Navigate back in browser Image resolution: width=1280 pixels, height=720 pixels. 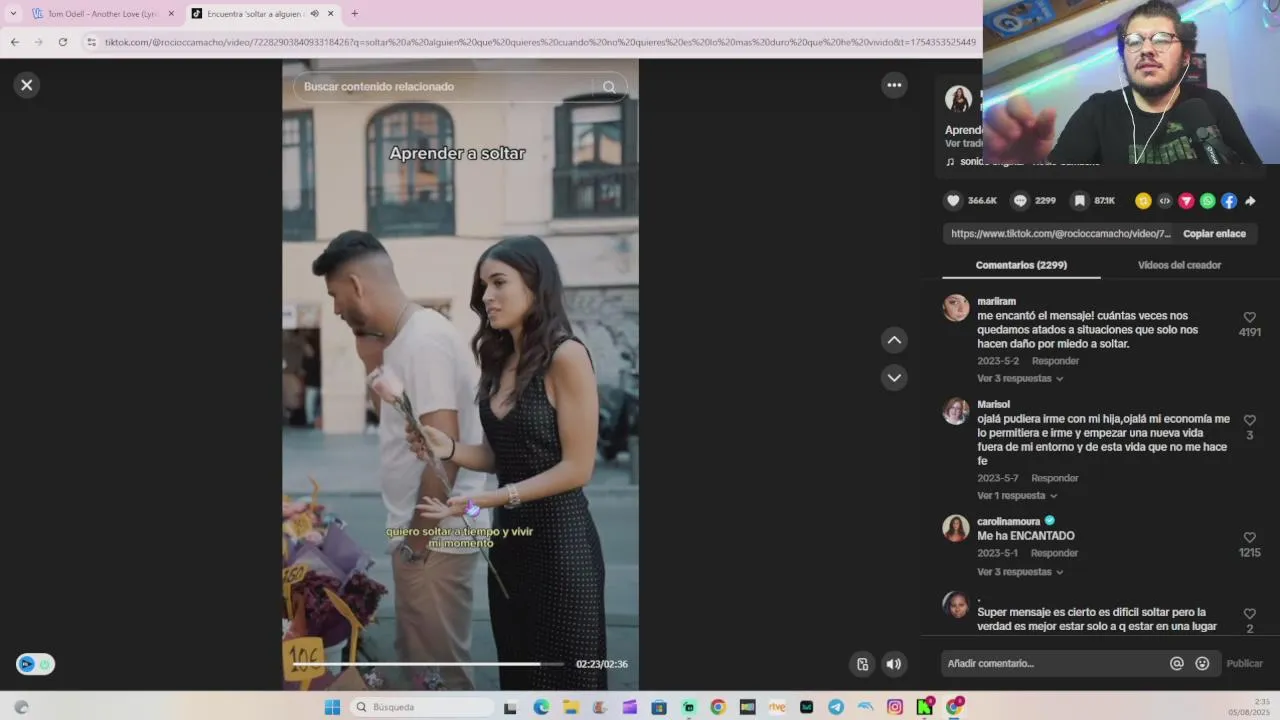pyautogui.click(x=15, y=42)
